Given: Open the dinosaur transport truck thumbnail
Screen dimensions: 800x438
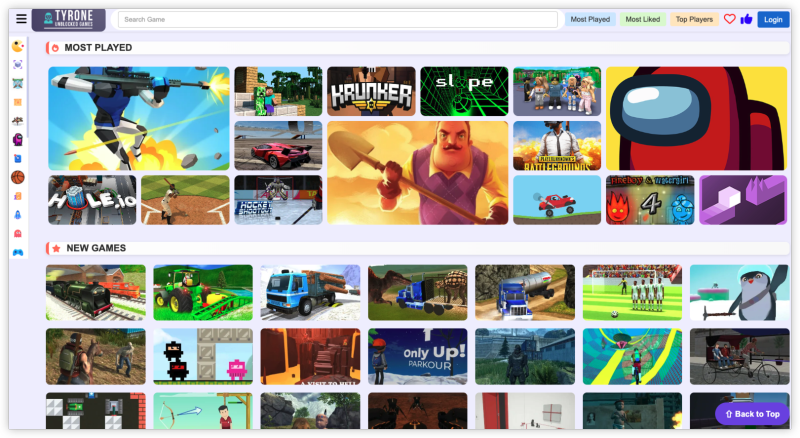Looking at the screenshot, I should tap(417, 293).
